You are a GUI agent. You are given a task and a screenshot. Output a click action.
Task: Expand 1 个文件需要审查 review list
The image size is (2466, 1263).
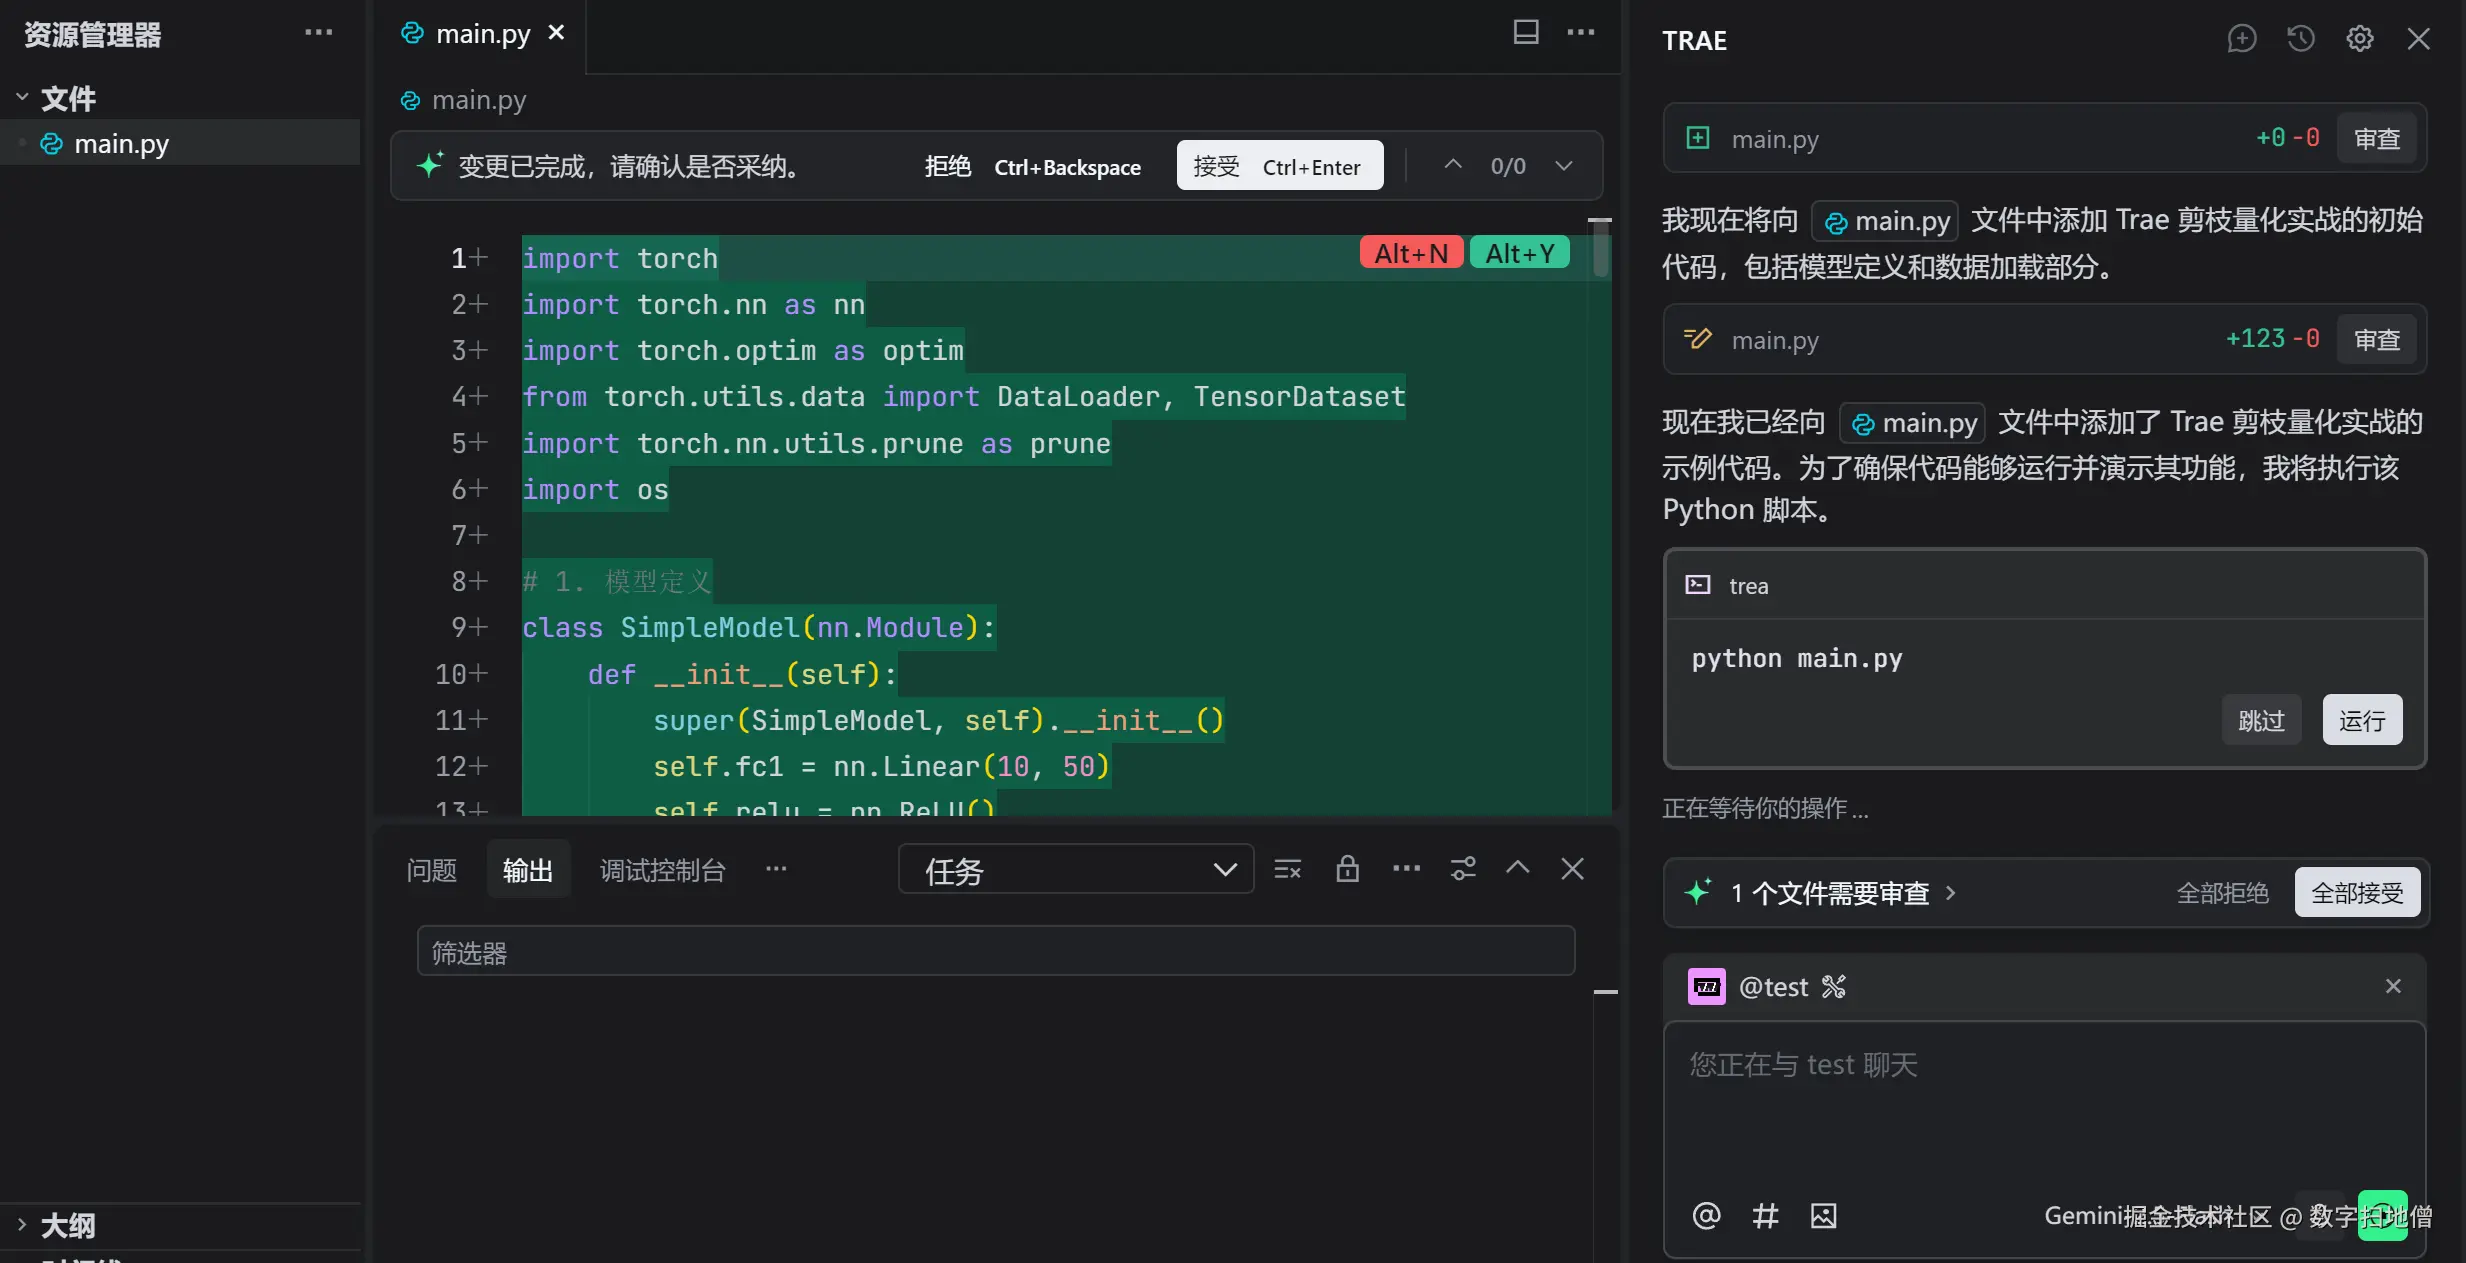(1842, 892)
